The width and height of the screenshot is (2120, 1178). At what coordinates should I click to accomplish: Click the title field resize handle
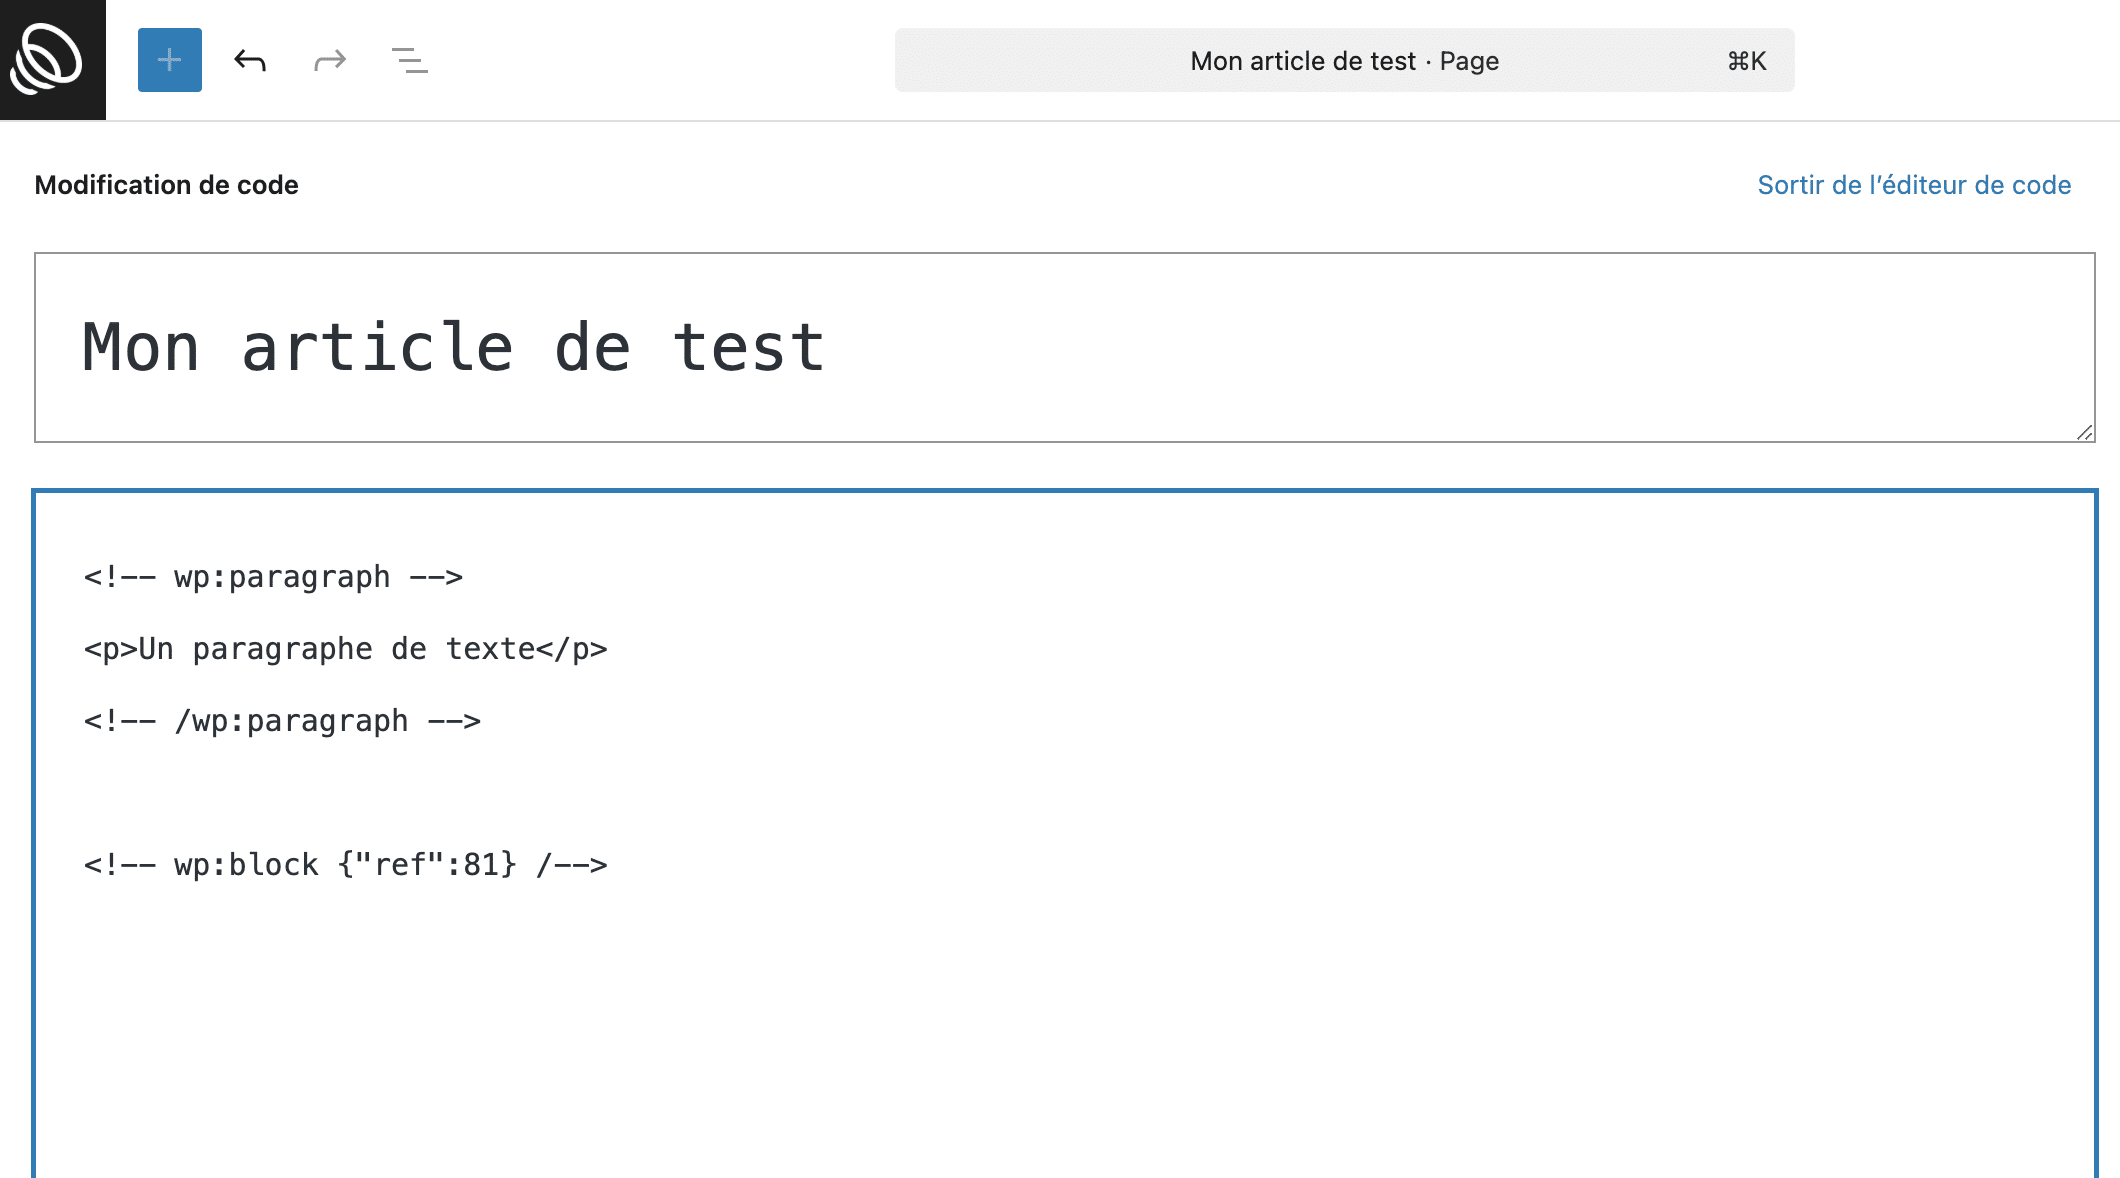pos(2084,432)
